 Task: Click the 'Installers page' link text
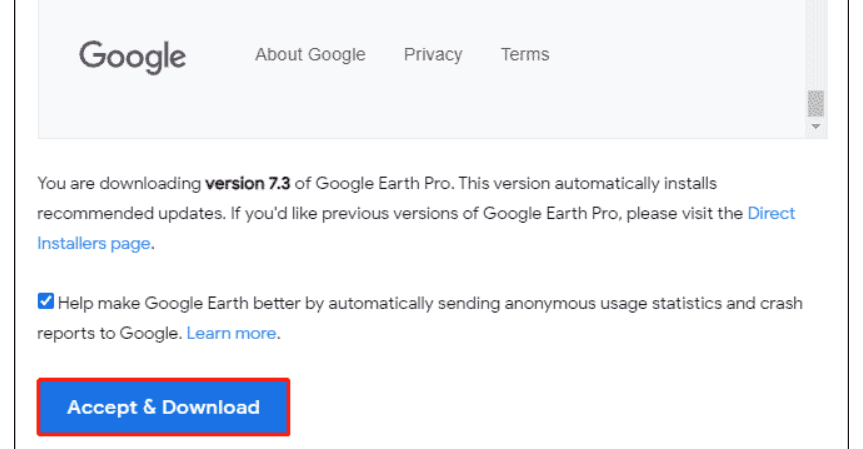(x=93, y=243)
